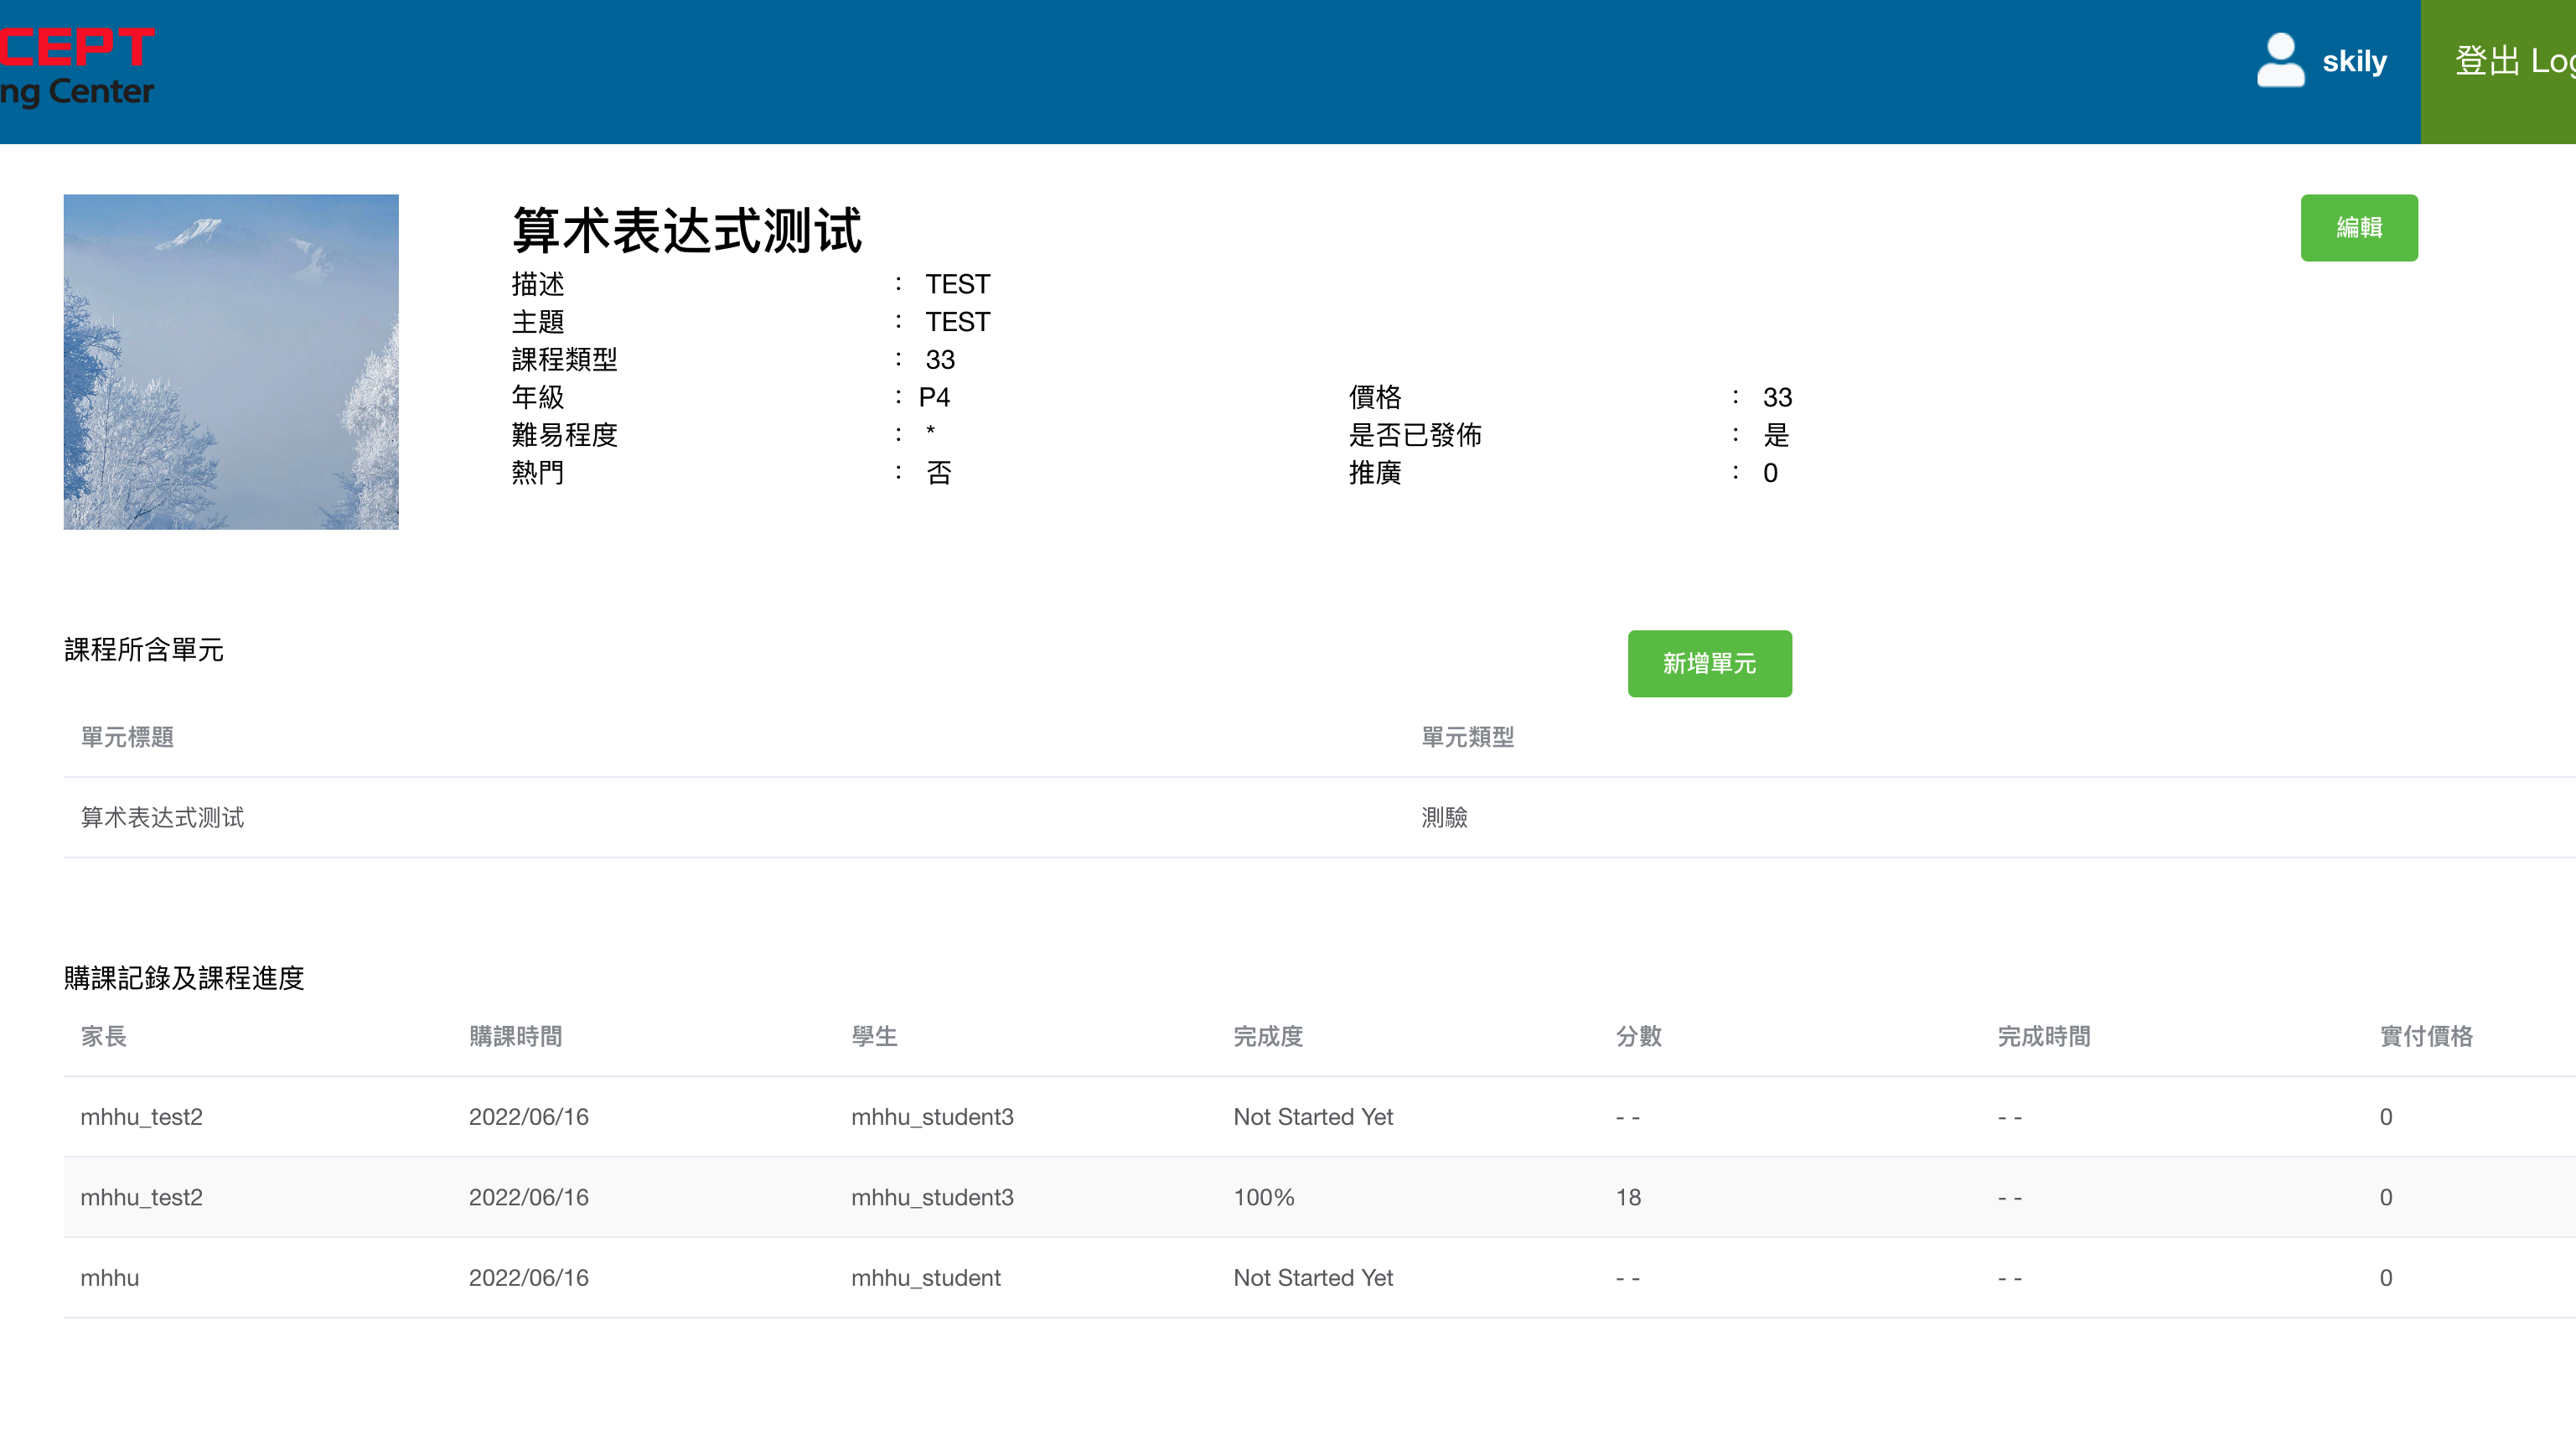Click the 課程類型 value 33
Screen dimensions: 2576x1435
940,360
